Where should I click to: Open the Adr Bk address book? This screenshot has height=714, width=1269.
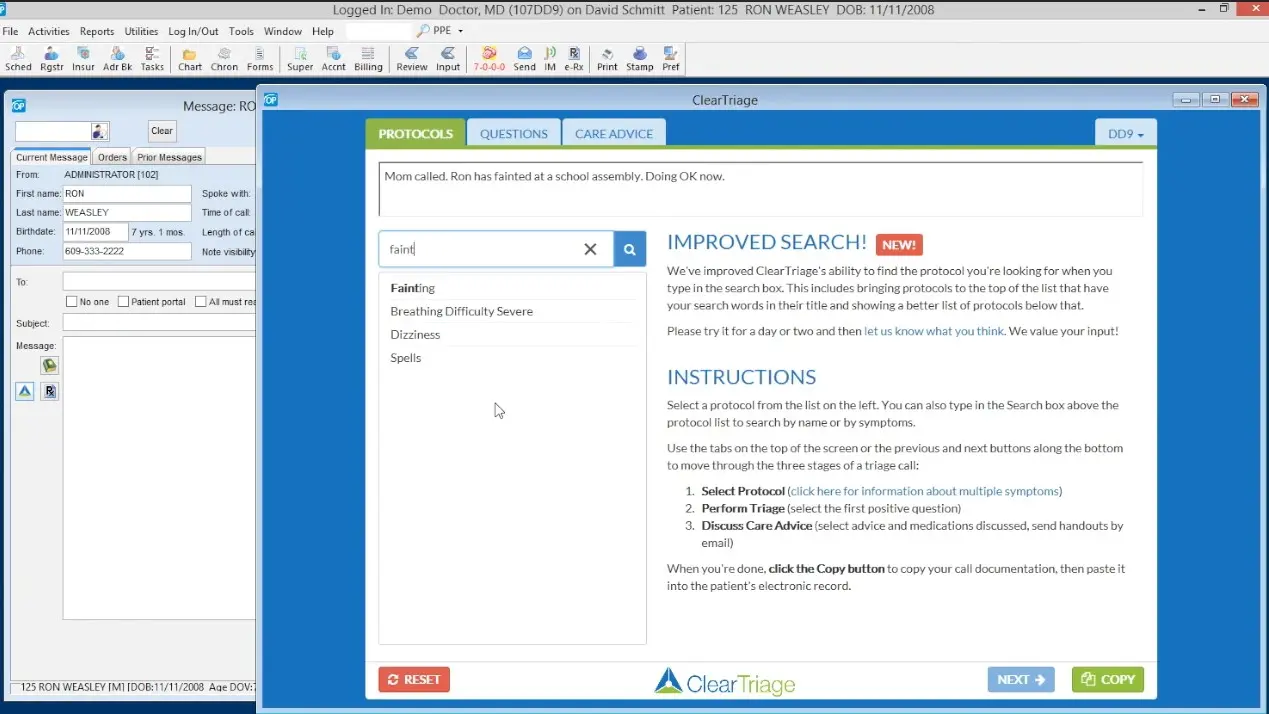point(117,57)
